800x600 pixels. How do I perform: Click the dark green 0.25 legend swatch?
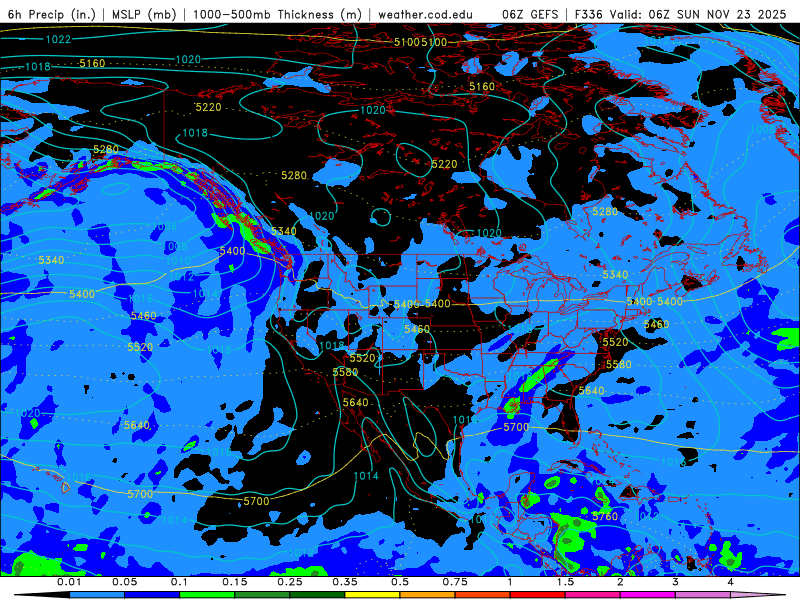pos(317,595)
